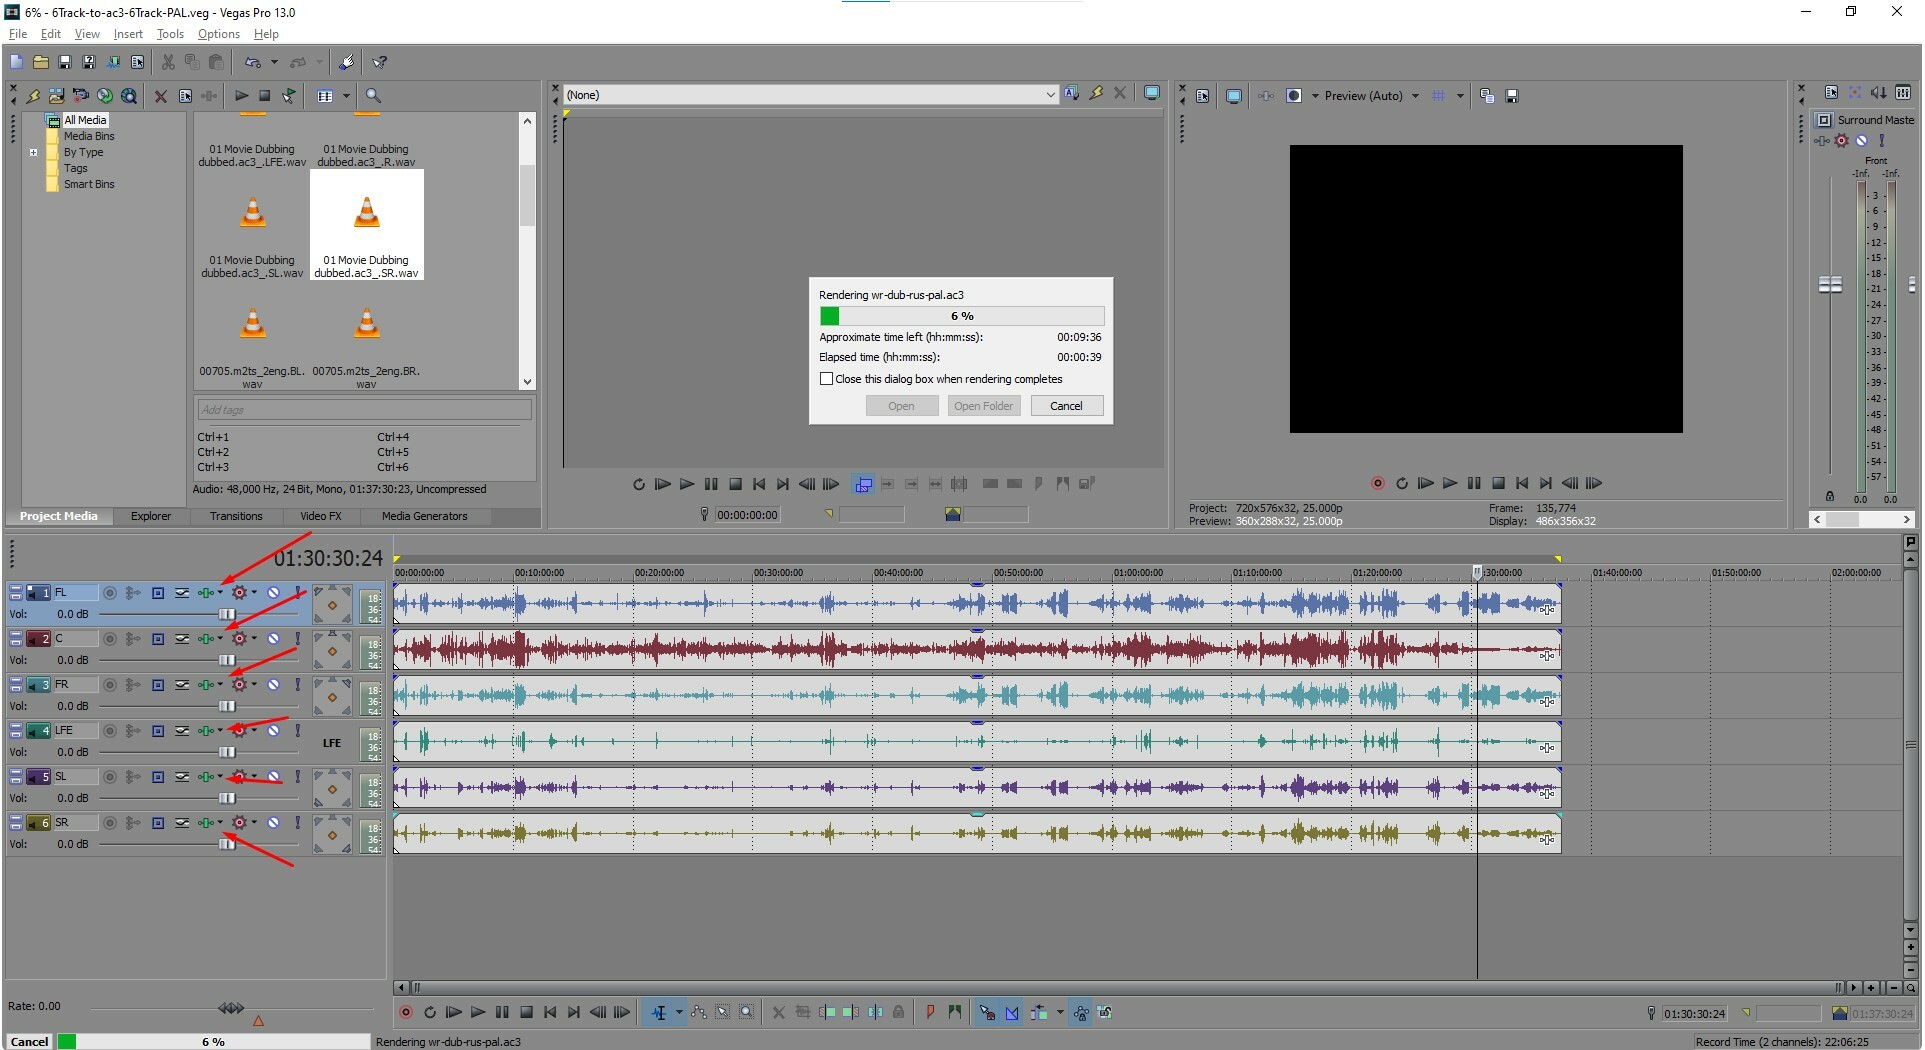Click the Normal Edit tool icon

coord(659,1012)
